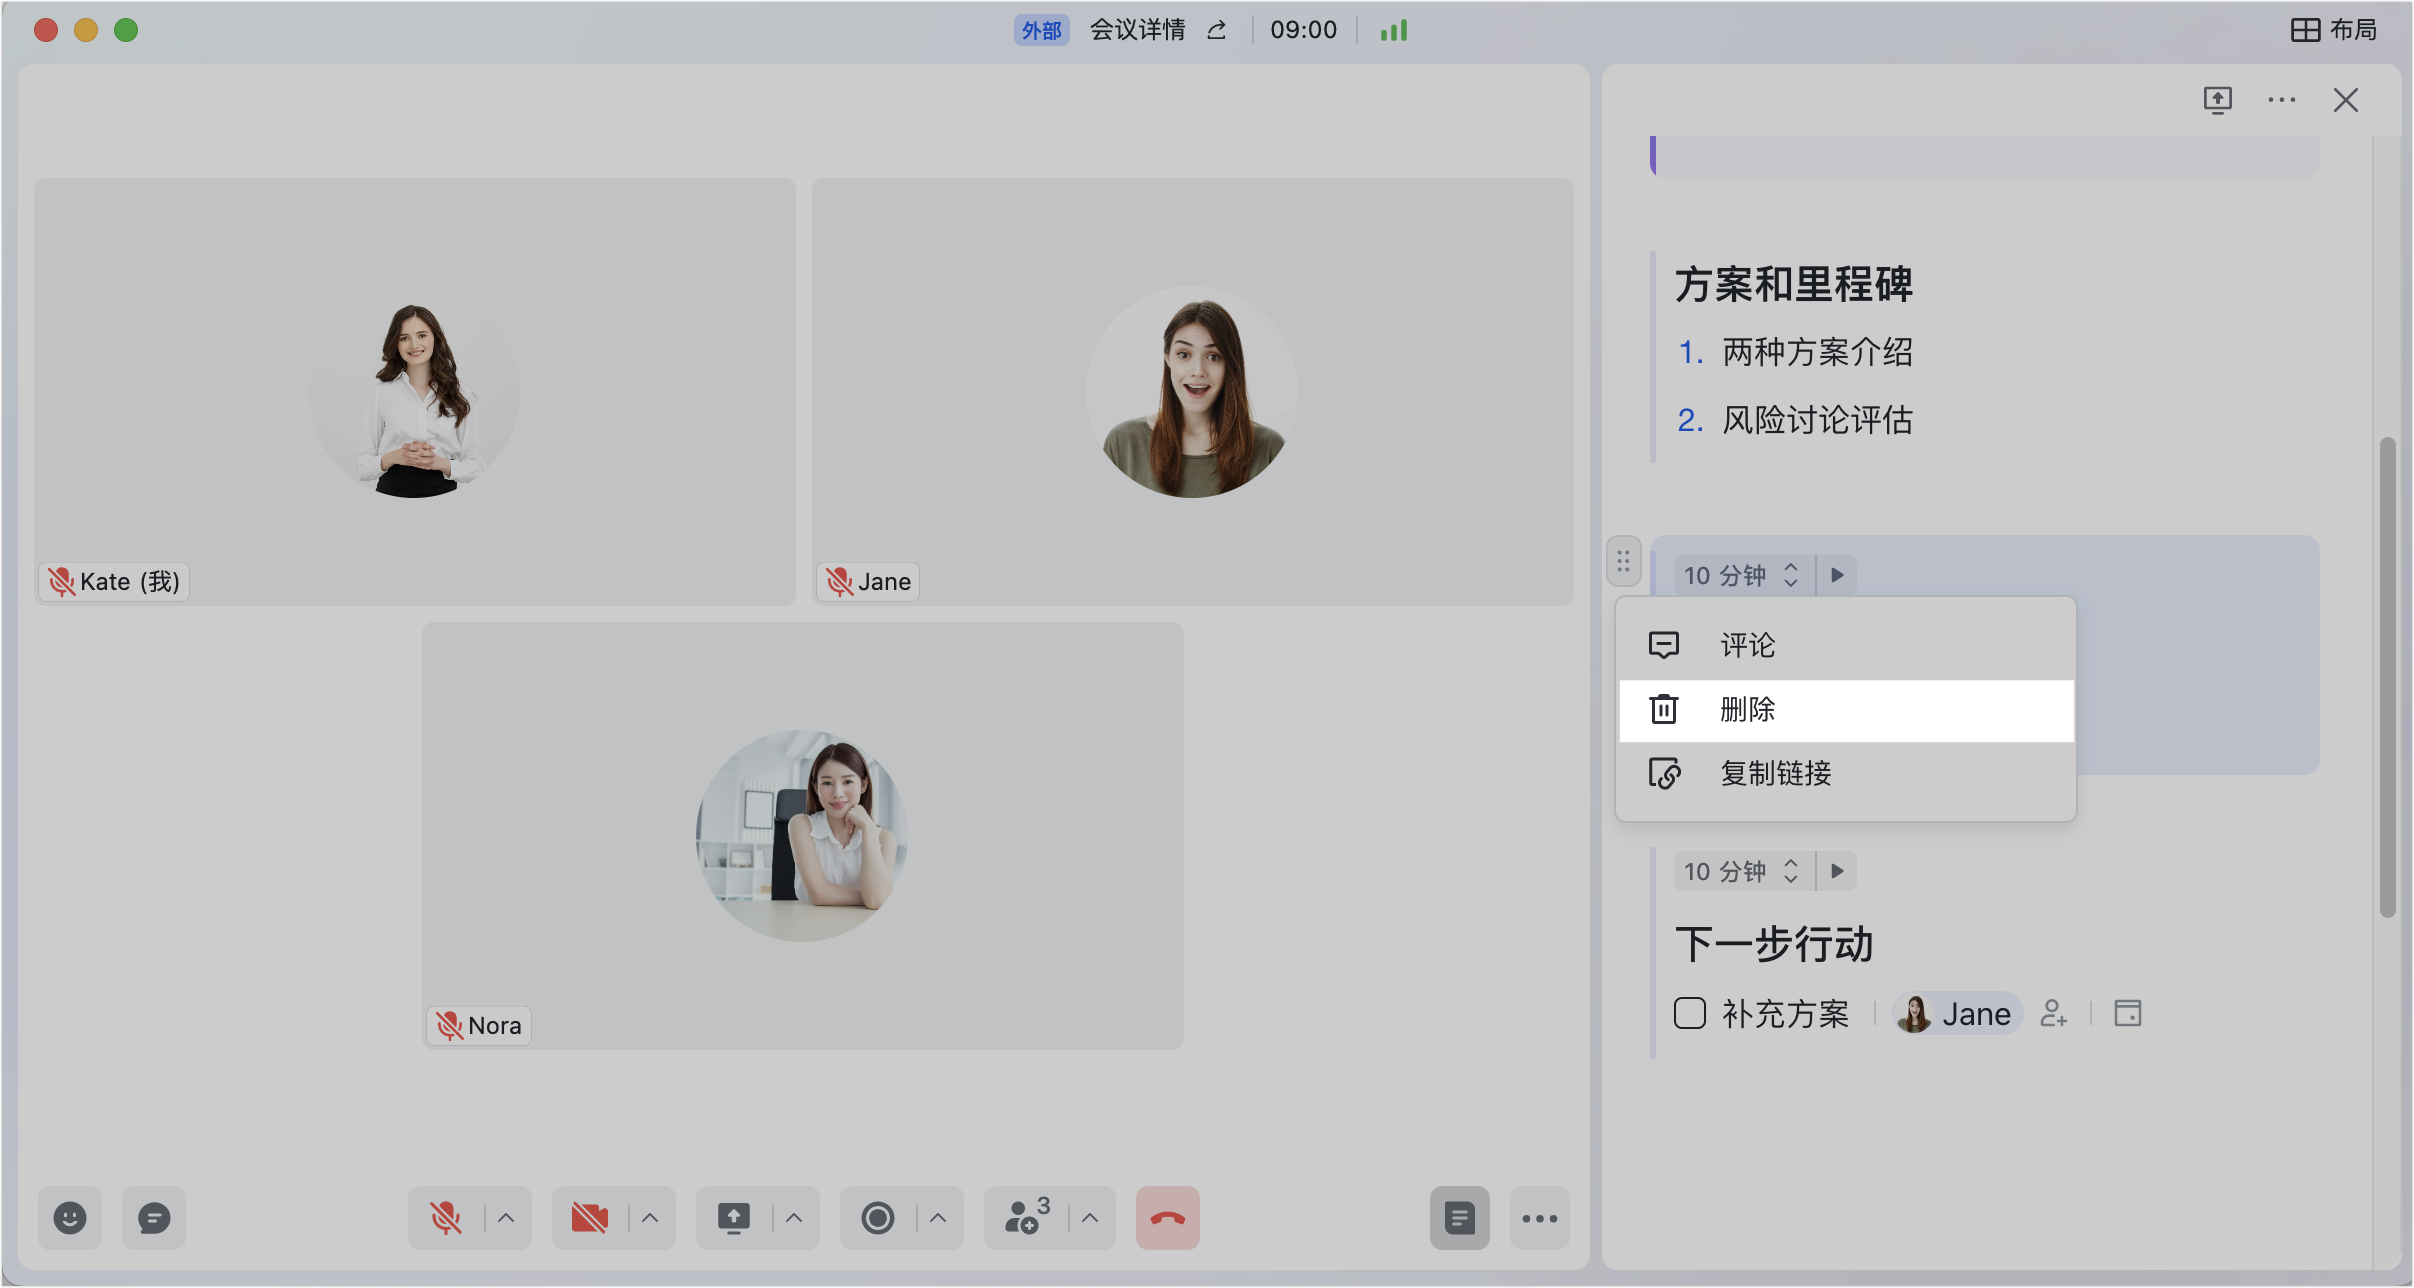Click the 评论 comment icon
This screenshot has width=2414, height=1288.
(x=1664, y=645)
